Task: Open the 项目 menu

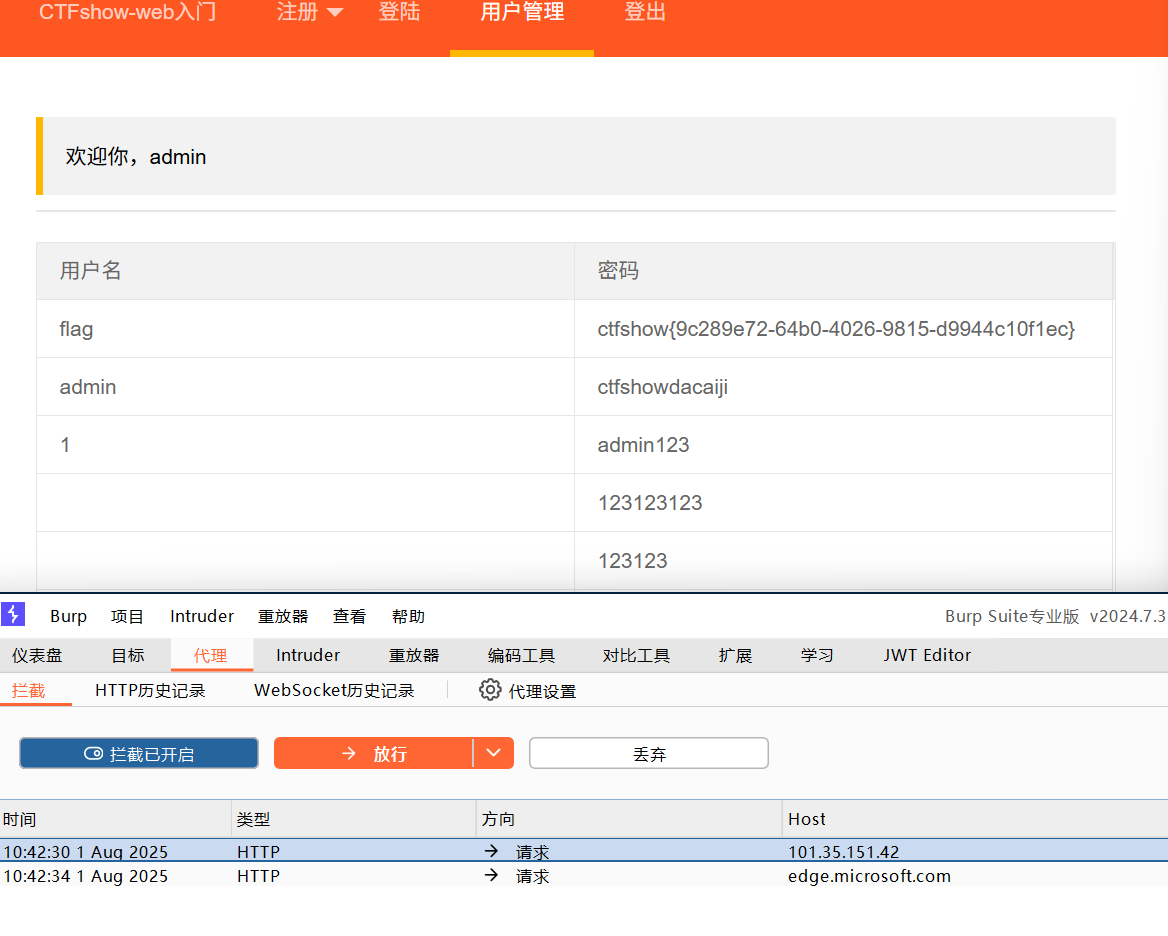Action: pyautogui.click(x=128, y=616)
